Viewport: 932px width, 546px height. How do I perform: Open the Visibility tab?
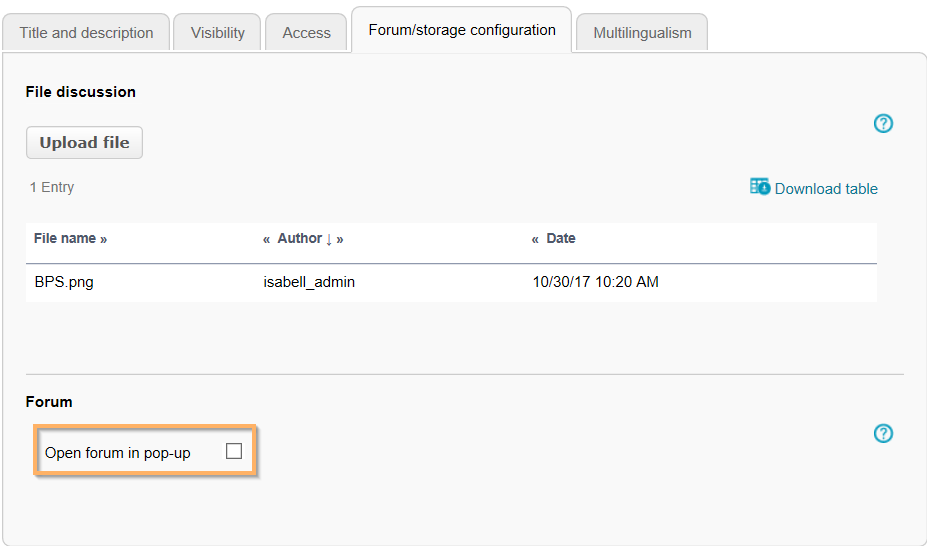coord(218,33)
